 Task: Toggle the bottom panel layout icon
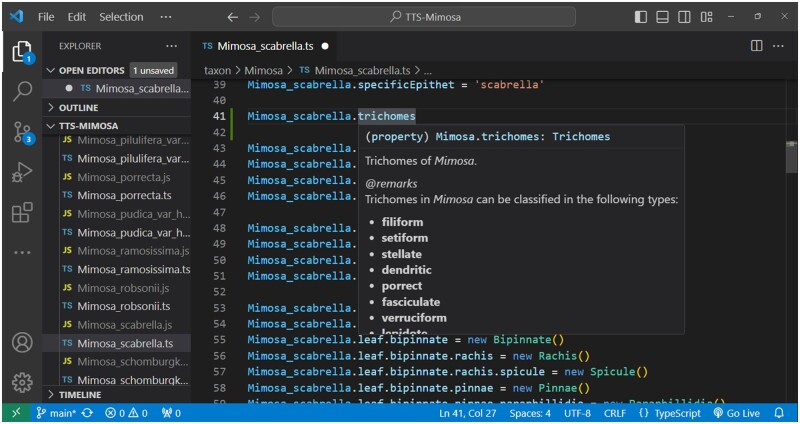[x=662, y=17]
